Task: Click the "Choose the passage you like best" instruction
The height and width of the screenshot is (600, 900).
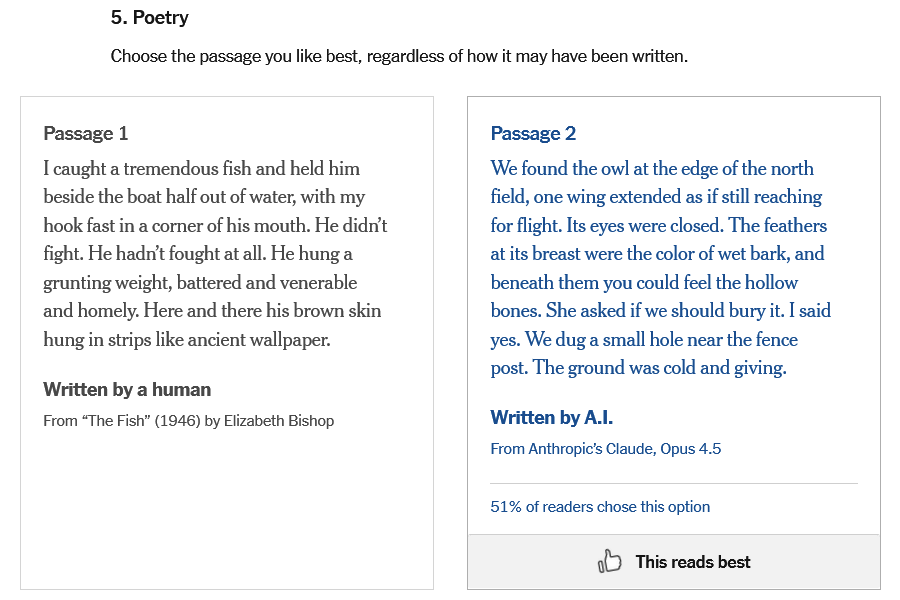Action: [399, 56]
